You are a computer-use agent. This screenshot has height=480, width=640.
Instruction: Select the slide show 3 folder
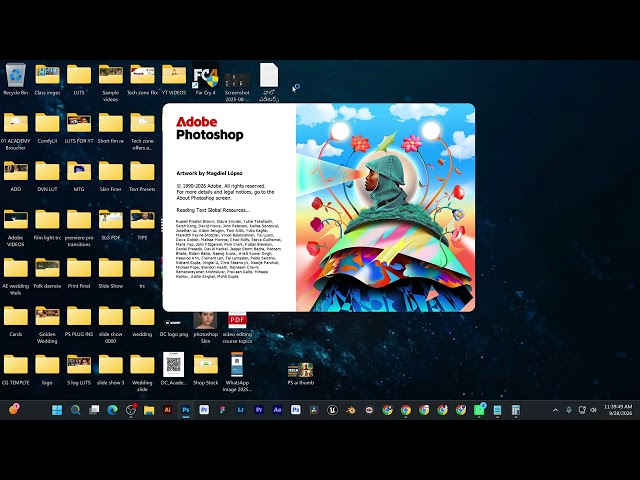click(111, 370)
